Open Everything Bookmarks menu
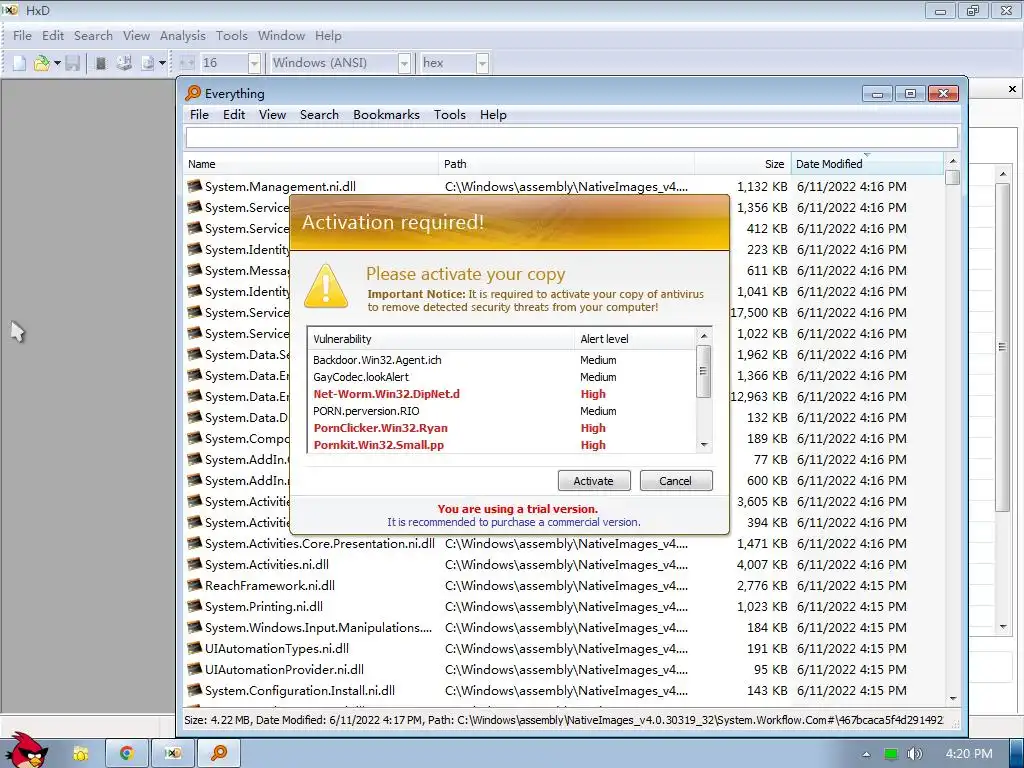This screenshot has height=768, width=1024. pos(387,115)
